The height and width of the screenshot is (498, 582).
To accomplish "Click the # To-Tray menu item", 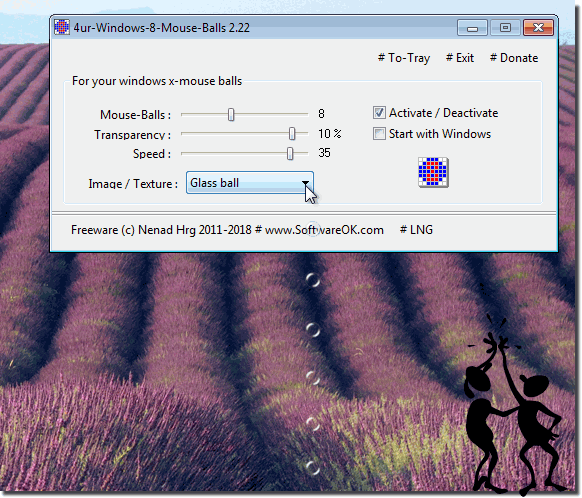I will 404,58.
